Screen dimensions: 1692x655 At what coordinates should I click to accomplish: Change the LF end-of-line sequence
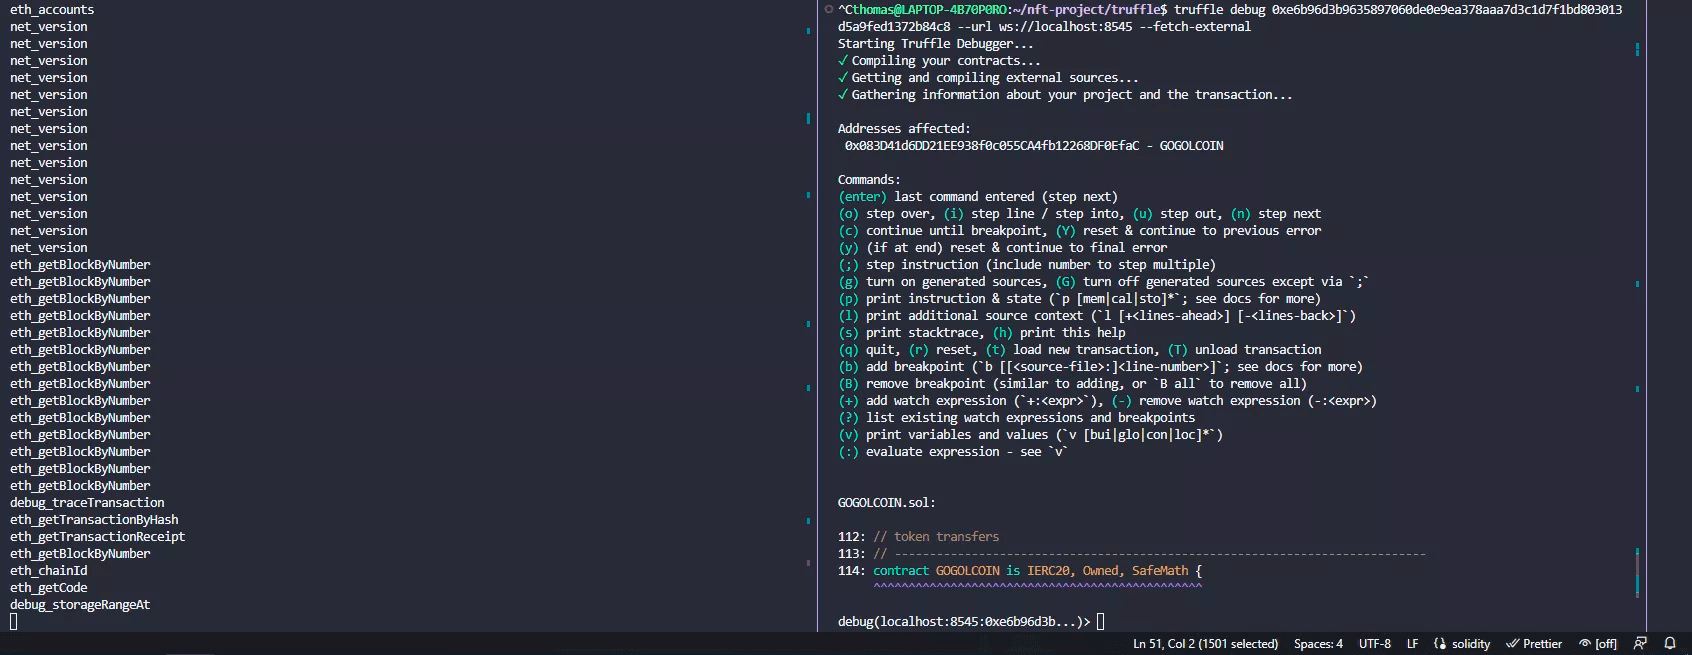(1412, 644)
